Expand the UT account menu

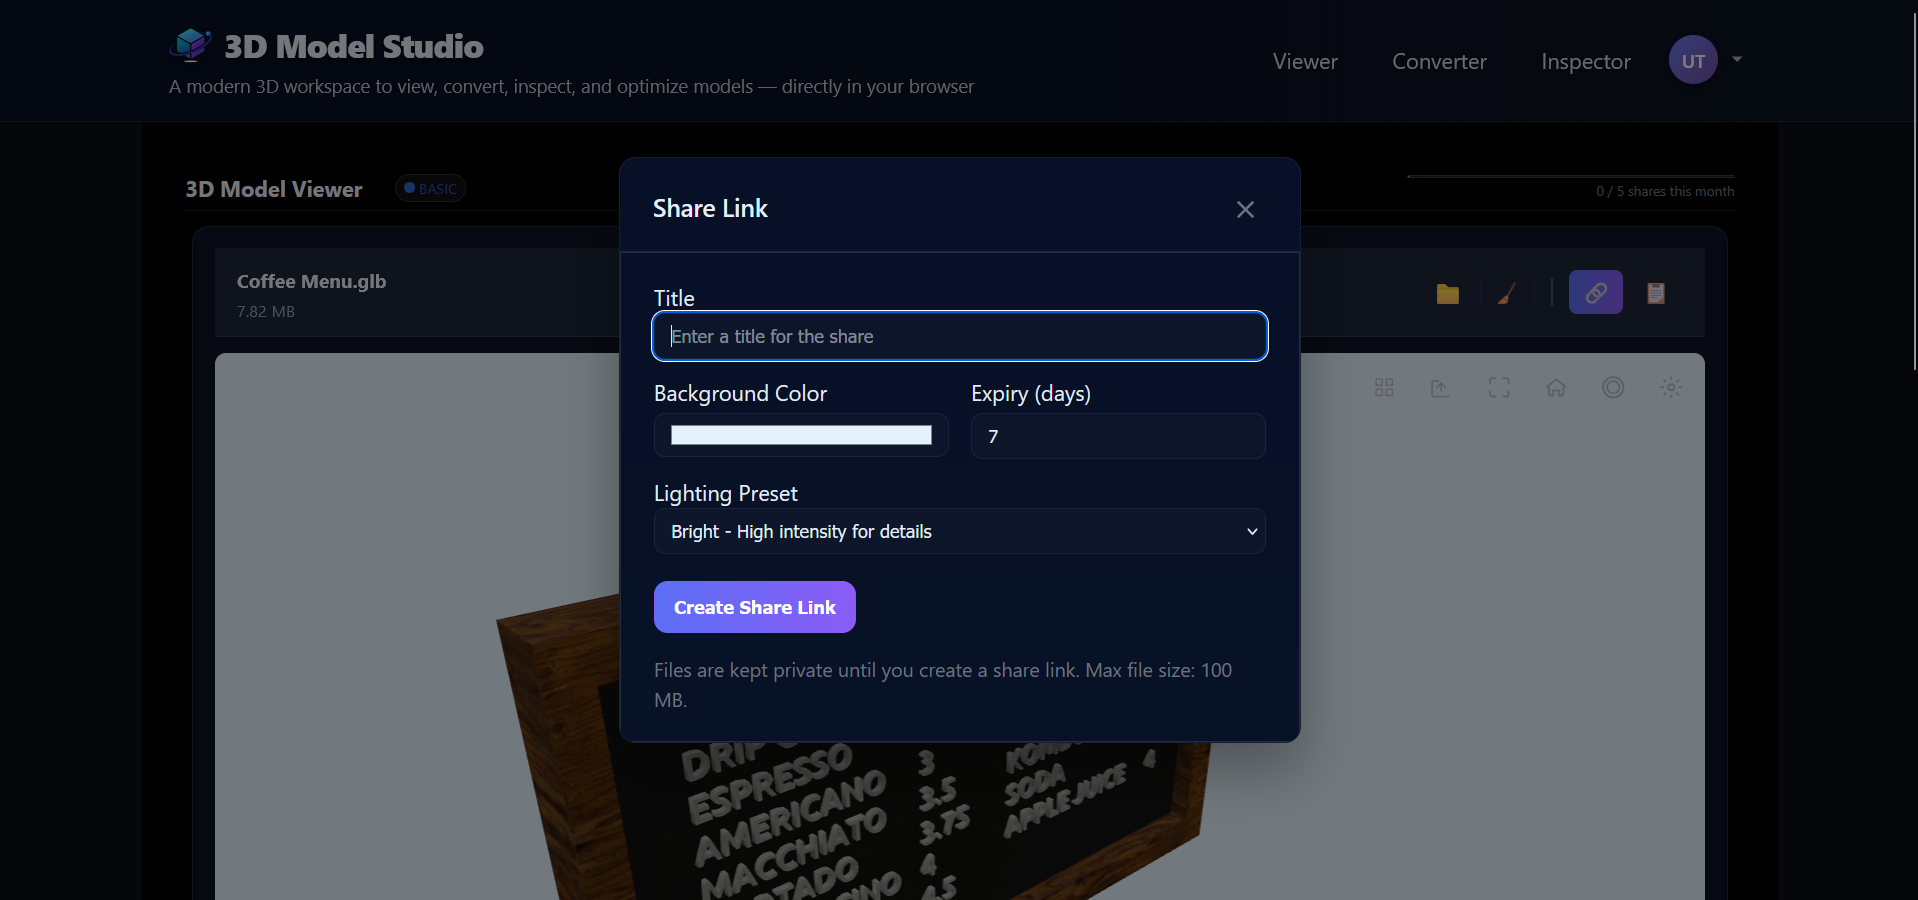[1705, 60]
